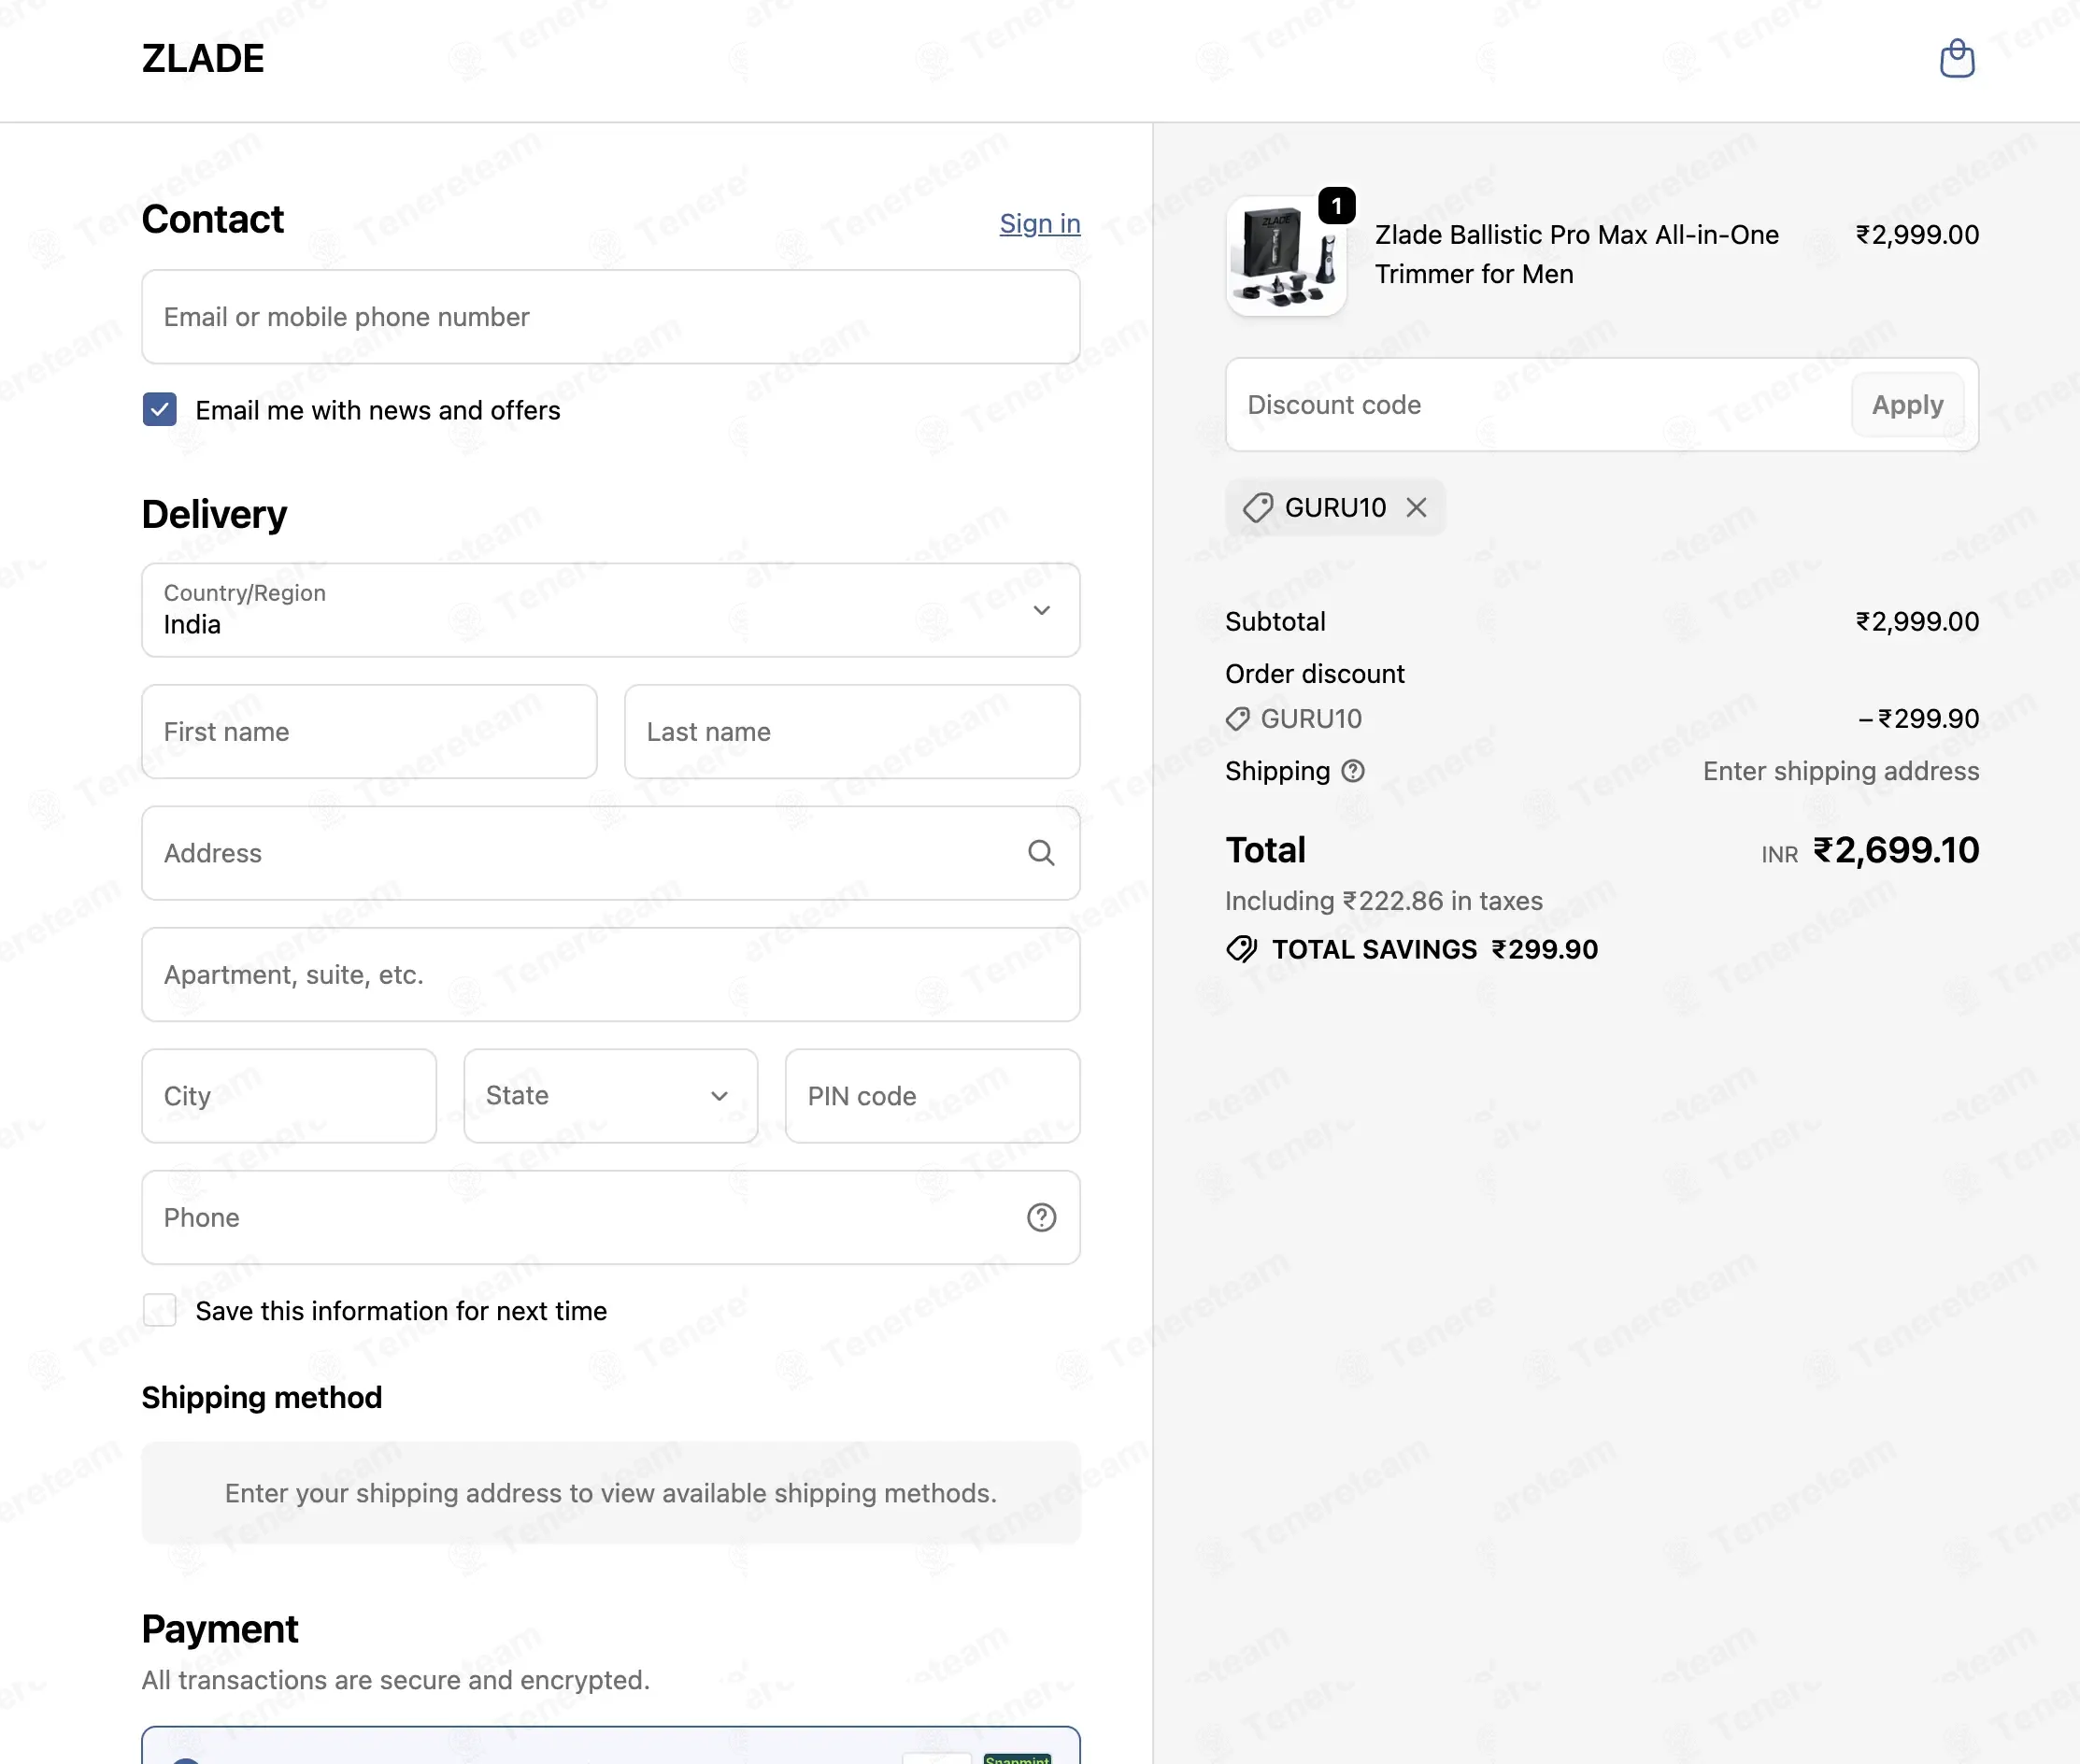The width and height of the screenshot is (2080, 1764).
Task: Click the discount amount −₹299.90
Action: click(x=1918, y=719)
